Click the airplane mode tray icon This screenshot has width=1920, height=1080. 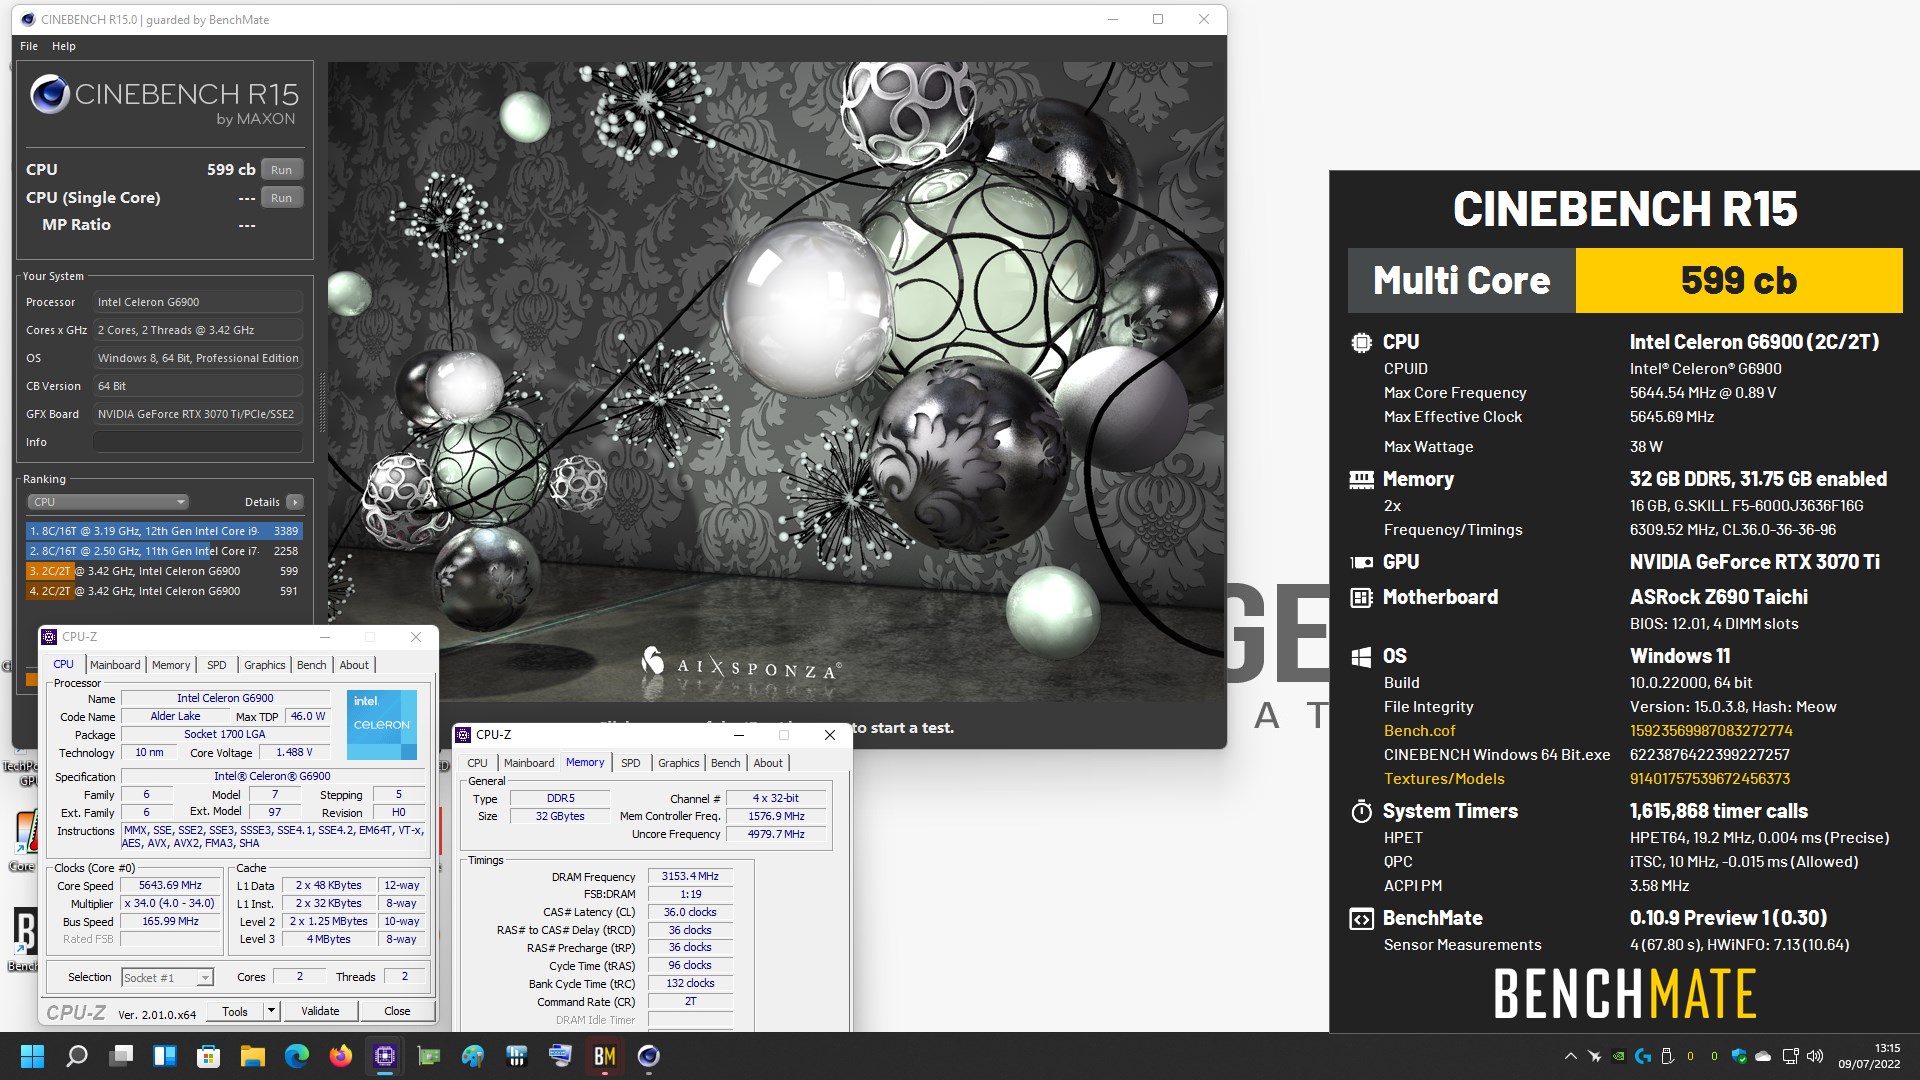(1594, 1056)
